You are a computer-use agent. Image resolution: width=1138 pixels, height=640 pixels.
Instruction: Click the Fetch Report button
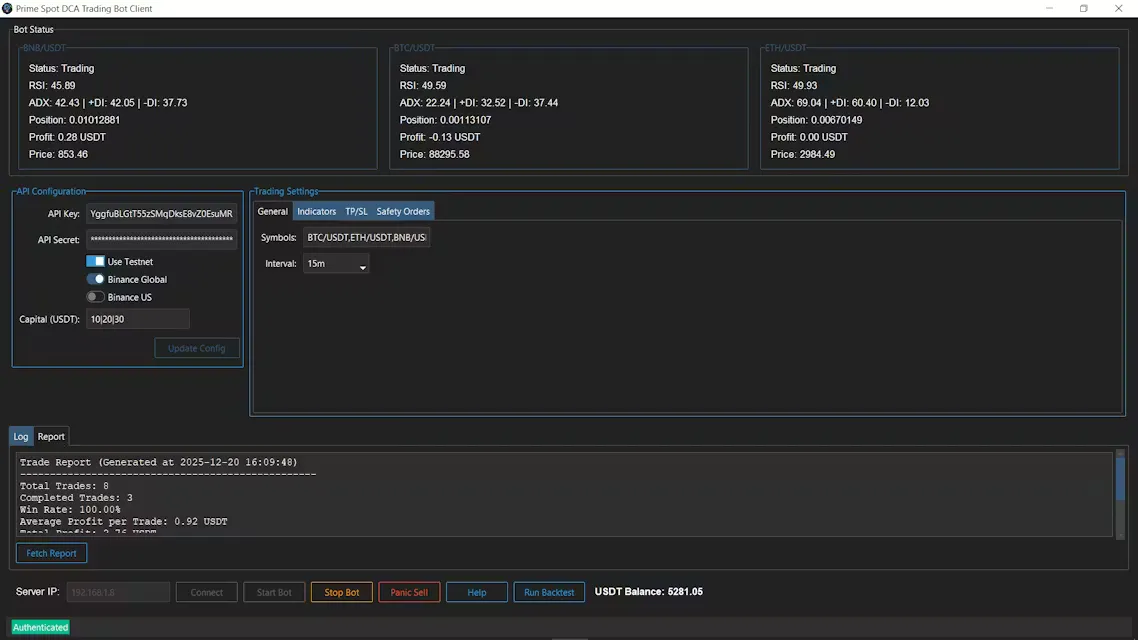point(52,554)
